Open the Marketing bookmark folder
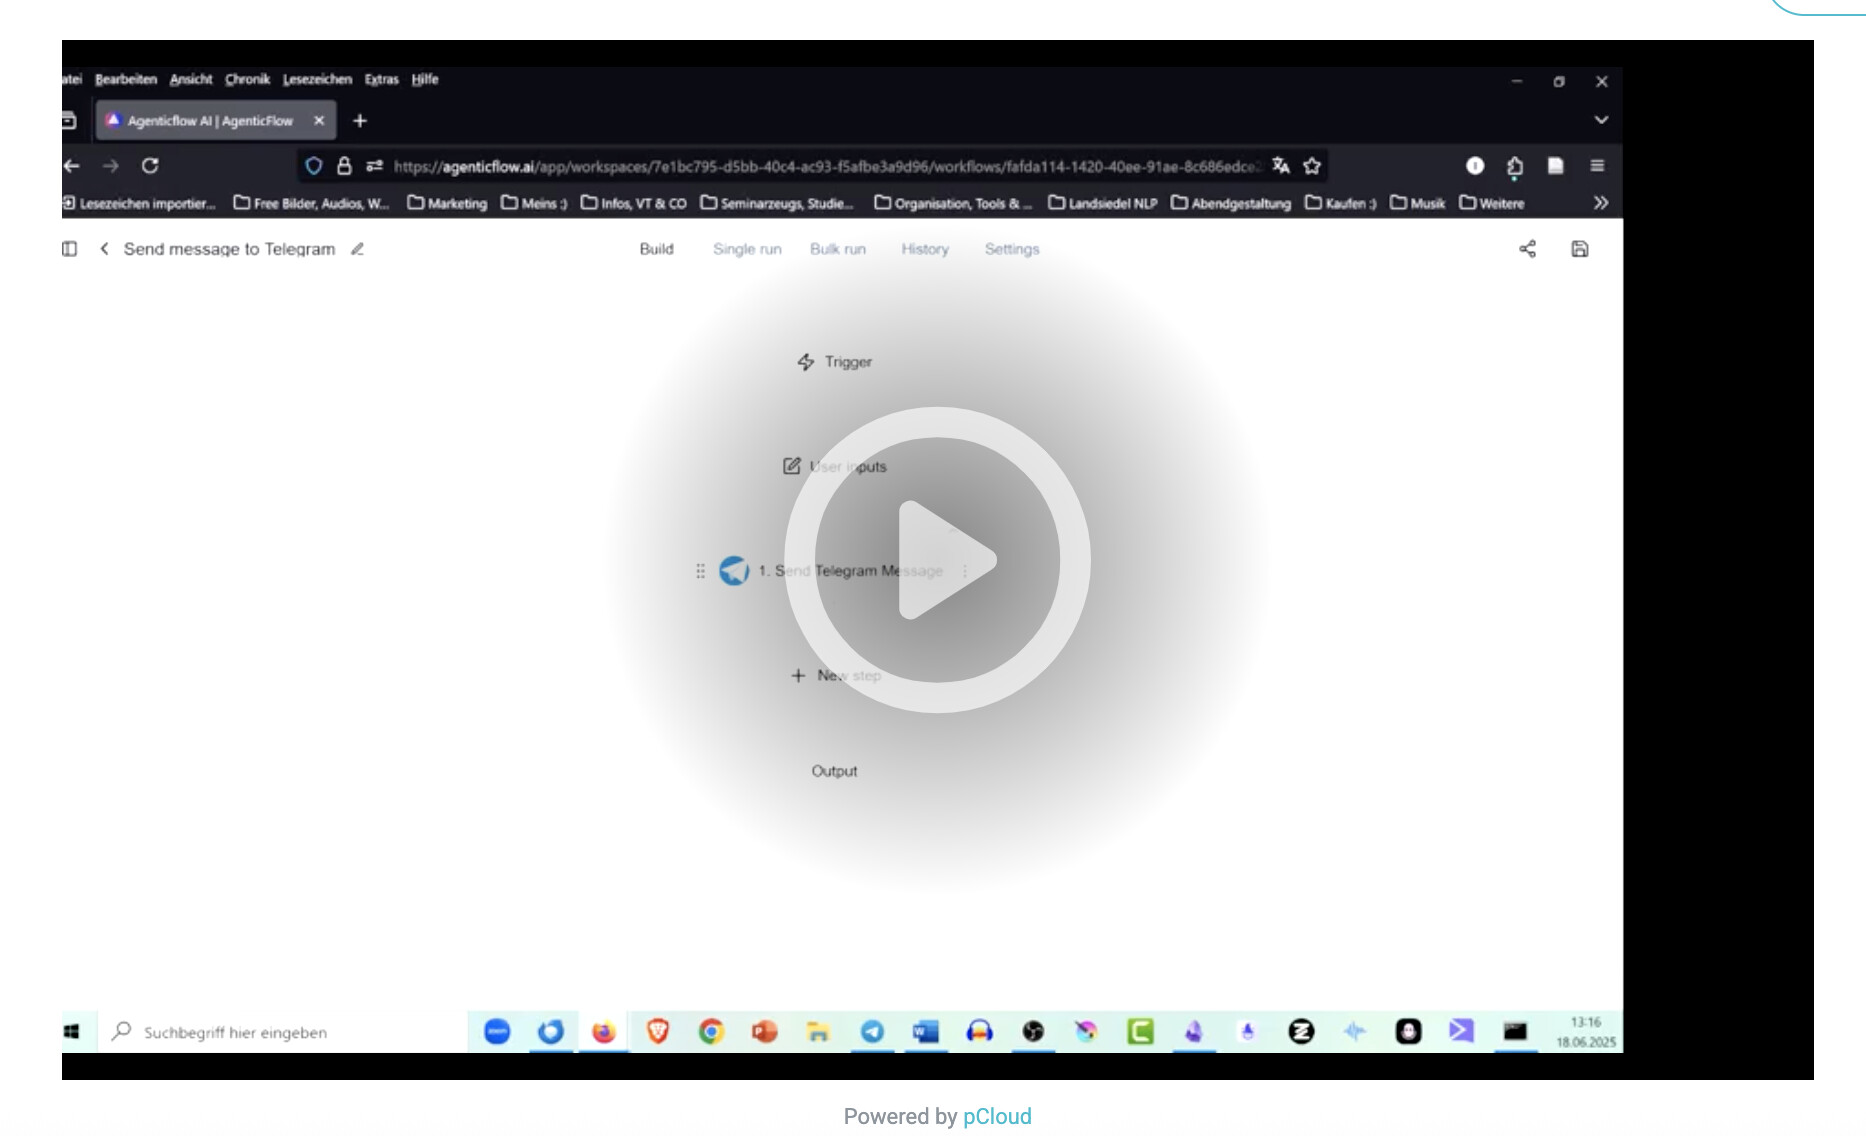Viewport: 1866px width, 1136px height. tap(447, 203)
